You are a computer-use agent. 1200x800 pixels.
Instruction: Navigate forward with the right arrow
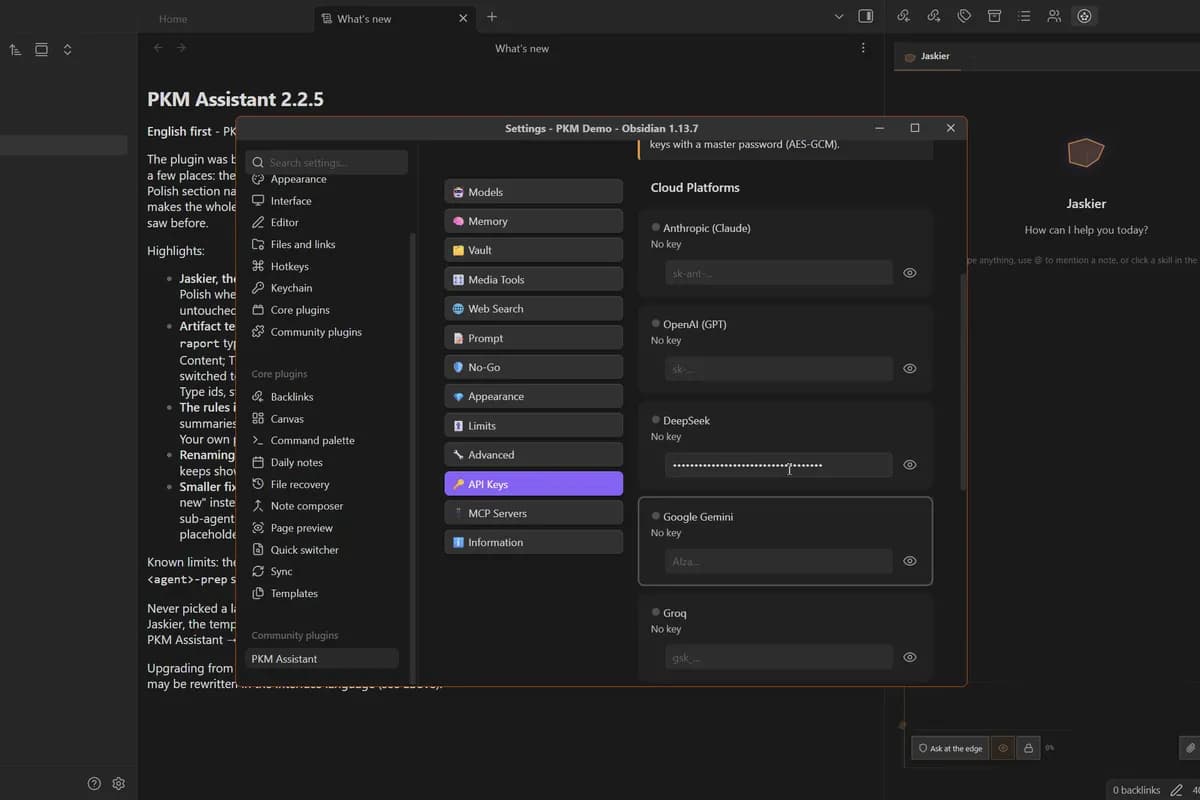pos(181,48)
